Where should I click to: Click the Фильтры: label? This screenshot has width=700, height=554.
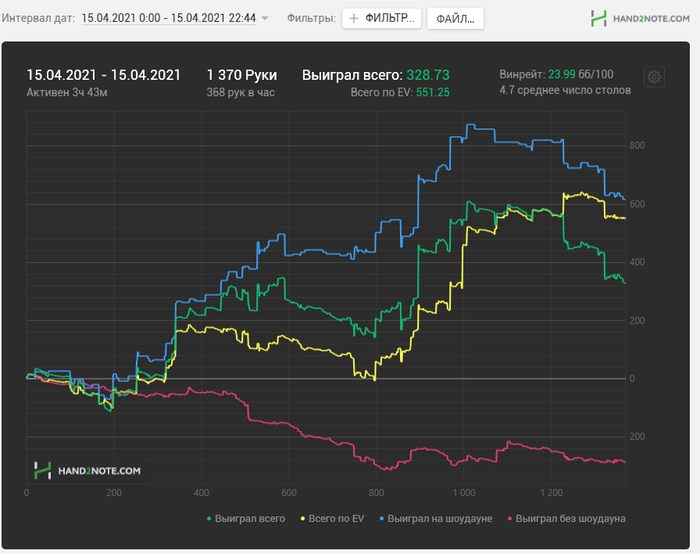pos(311,18)
